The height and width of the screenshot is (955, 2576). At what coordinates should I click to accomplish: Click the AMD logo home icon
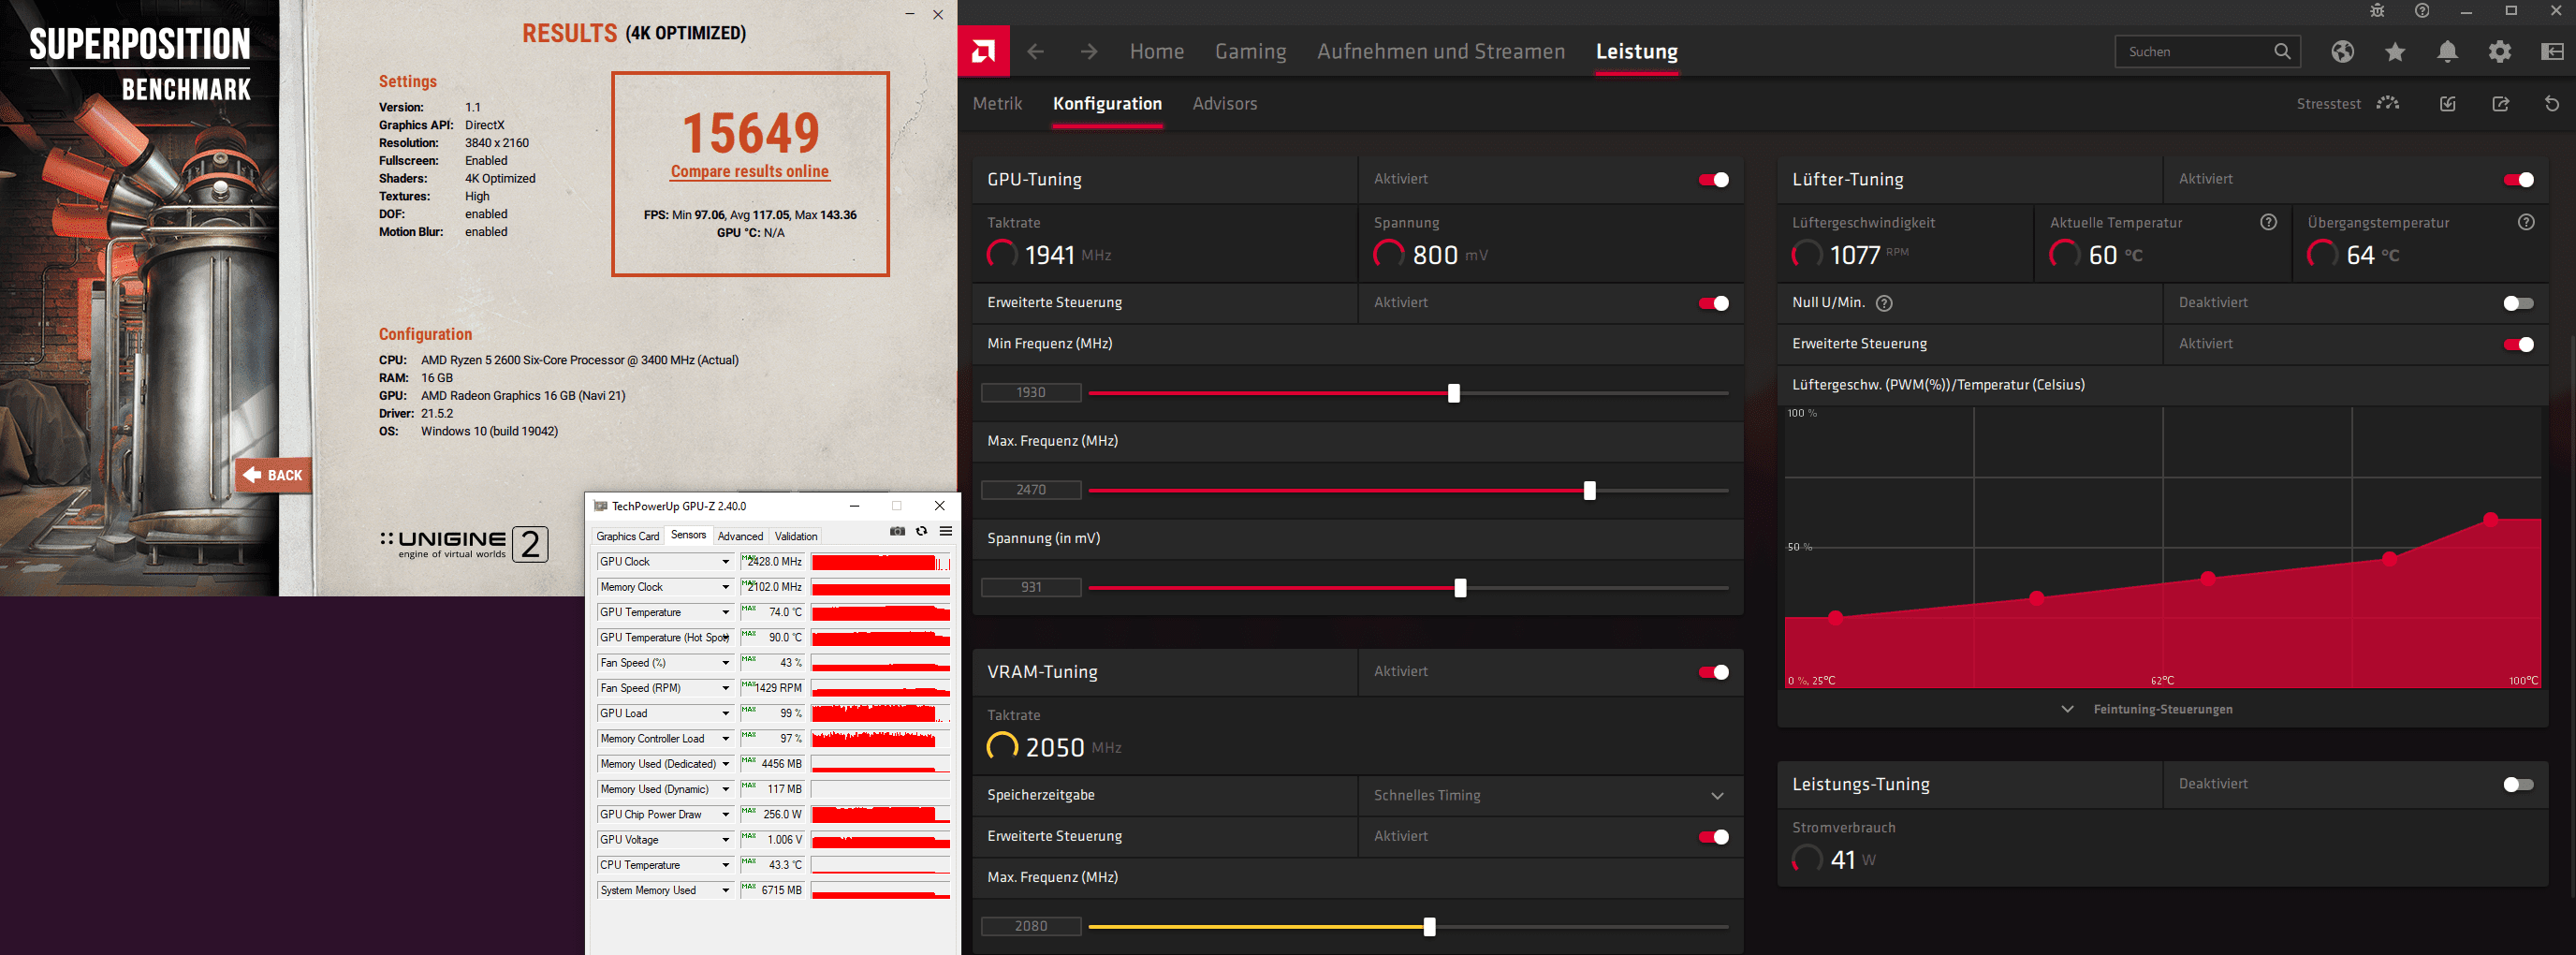point(983,51)
